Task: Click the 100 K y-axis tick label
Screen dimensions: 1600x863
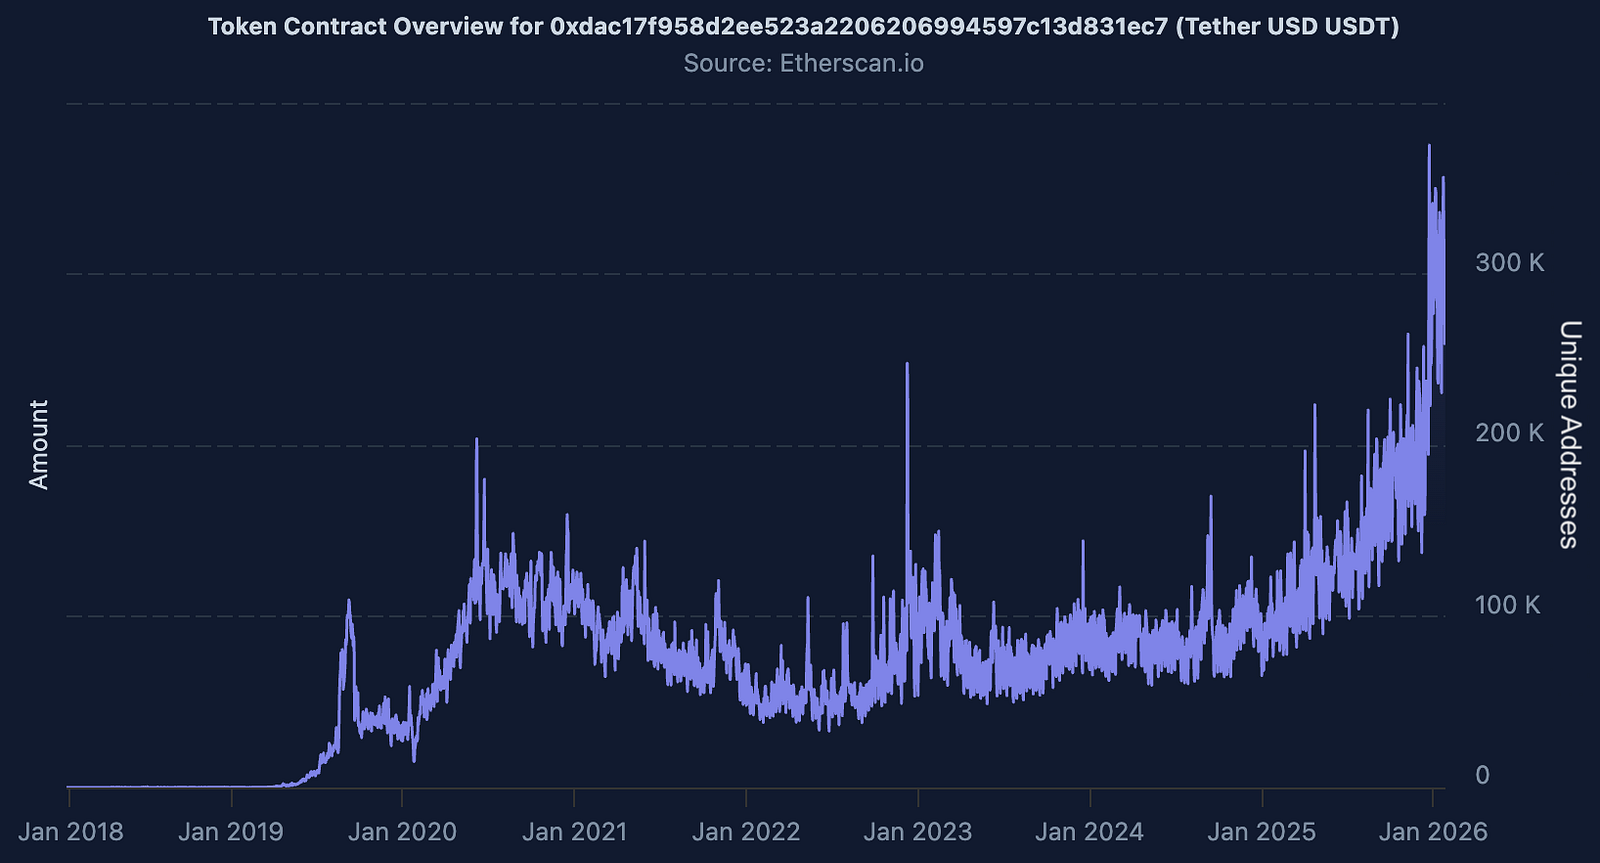Action: [1507, 605]
